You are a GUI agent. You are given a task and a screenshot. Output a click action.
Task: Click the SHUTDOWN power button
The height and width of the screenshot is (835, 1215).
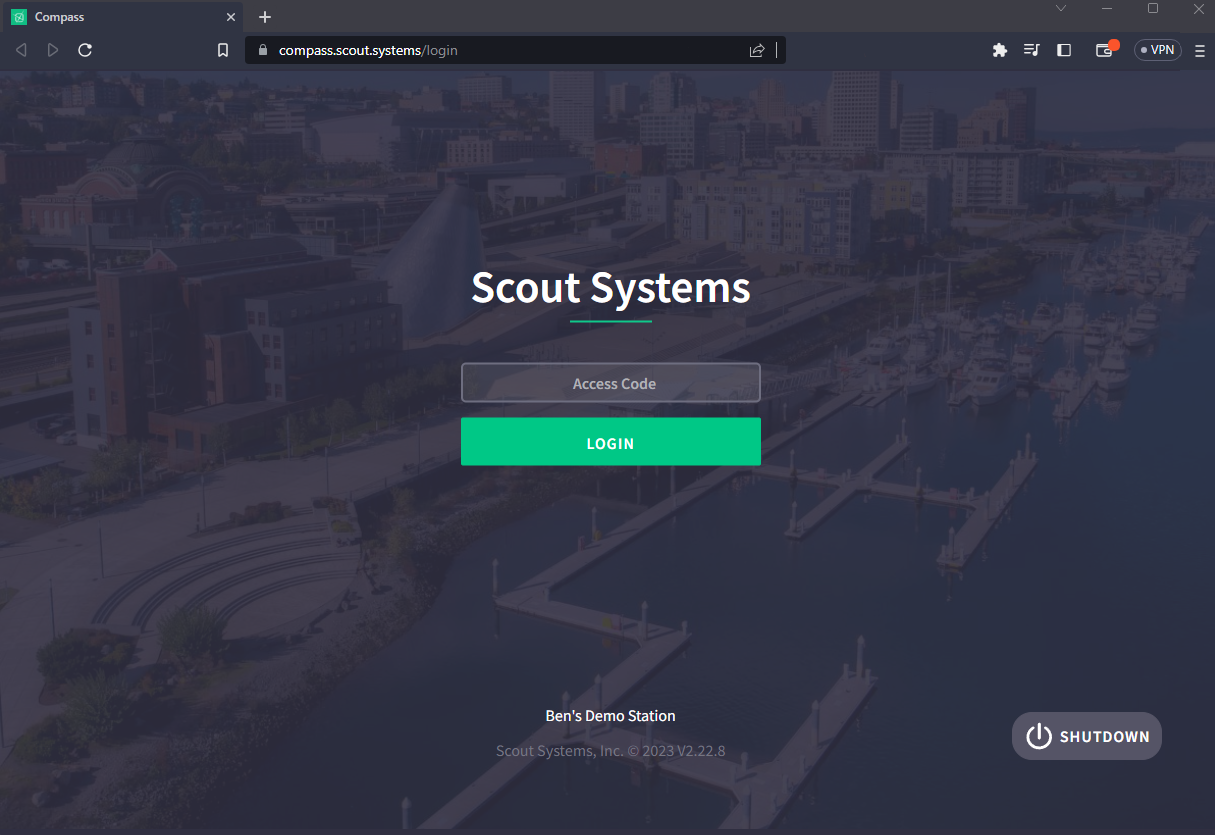(x=1087, y=736)
